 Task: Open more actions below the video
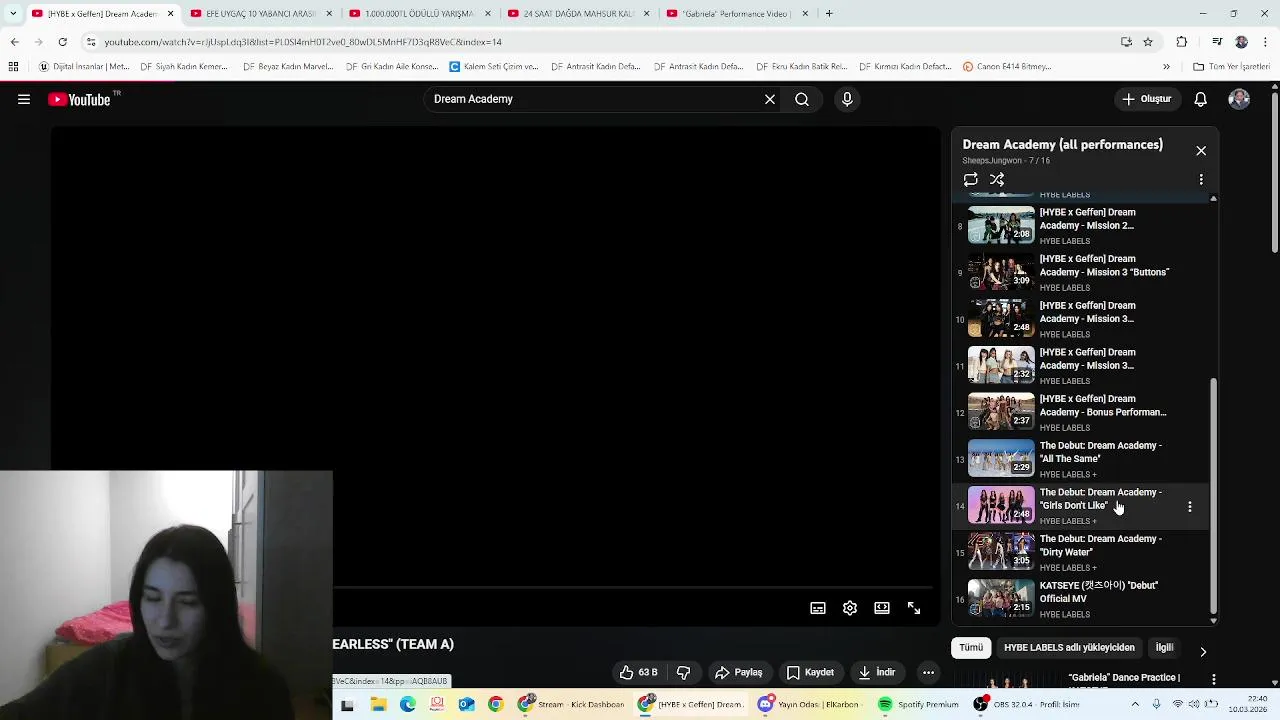(928, 672)
